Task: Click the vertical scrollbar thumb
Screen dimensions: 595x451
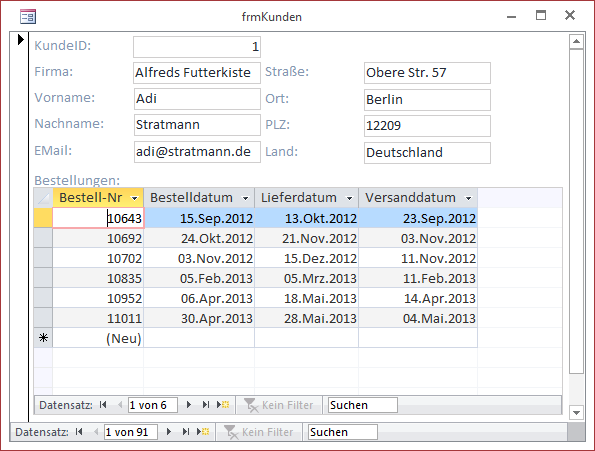Action: (x=576, y=211)
